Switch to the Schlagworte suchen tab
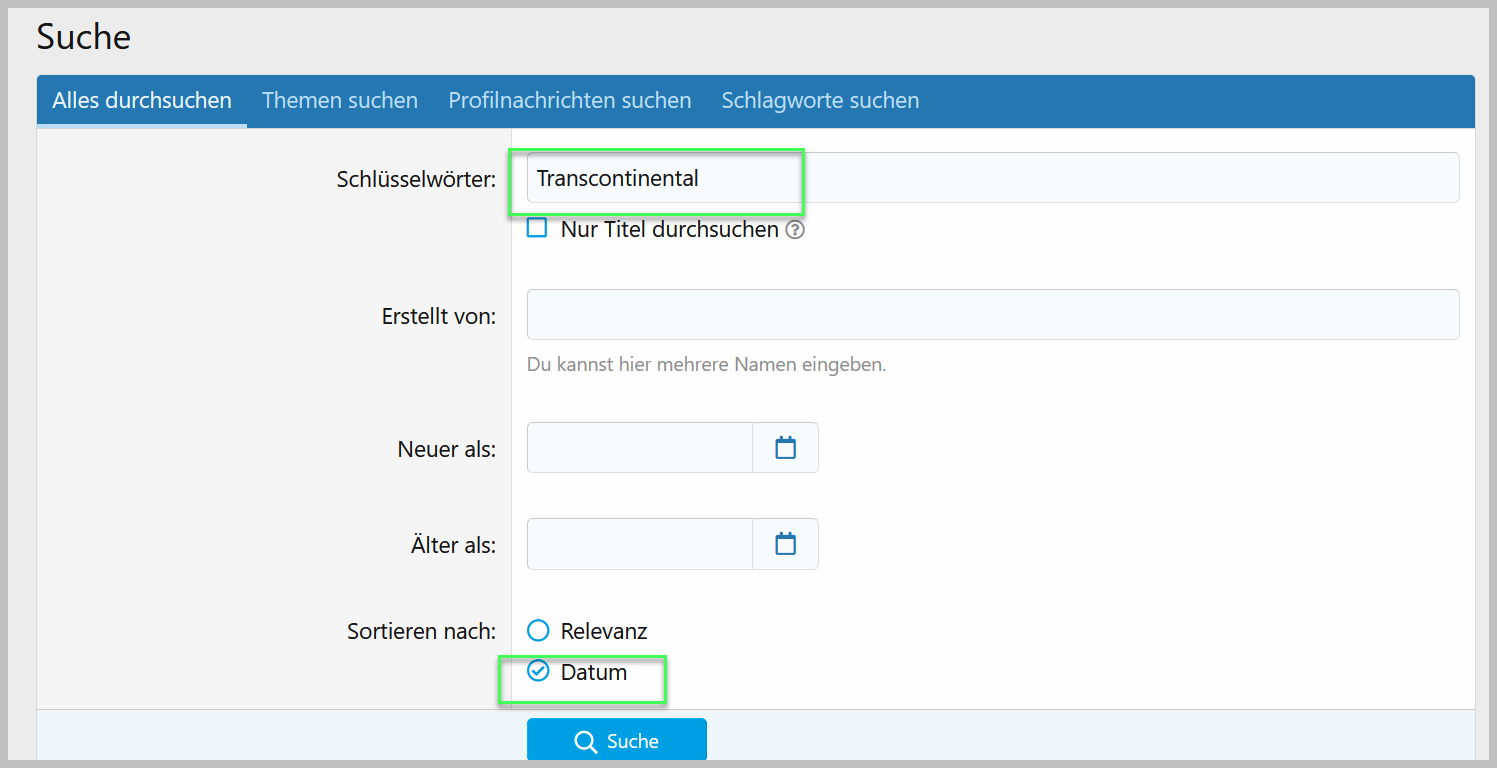 point(820,101)
